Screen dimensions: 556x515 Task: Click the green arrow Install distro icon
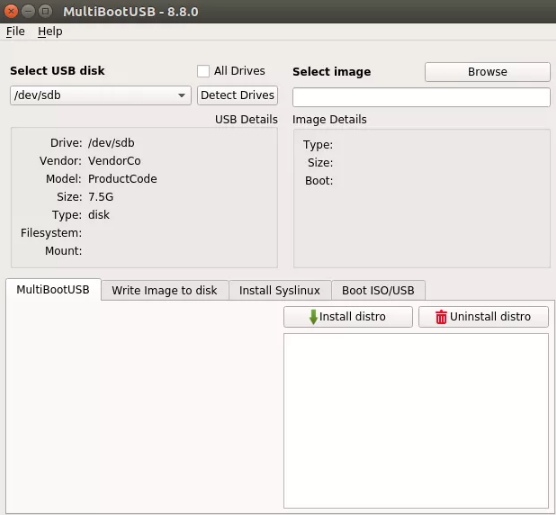pos(313,317)
